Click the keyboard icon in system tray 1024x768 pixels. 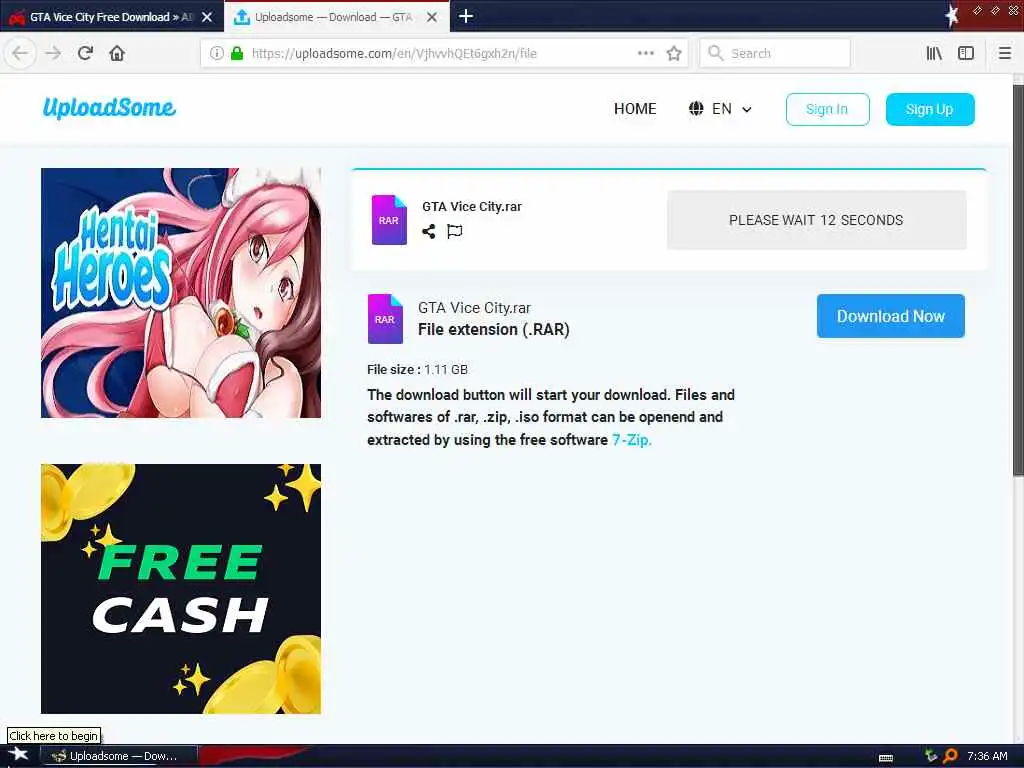coord(886,758)
